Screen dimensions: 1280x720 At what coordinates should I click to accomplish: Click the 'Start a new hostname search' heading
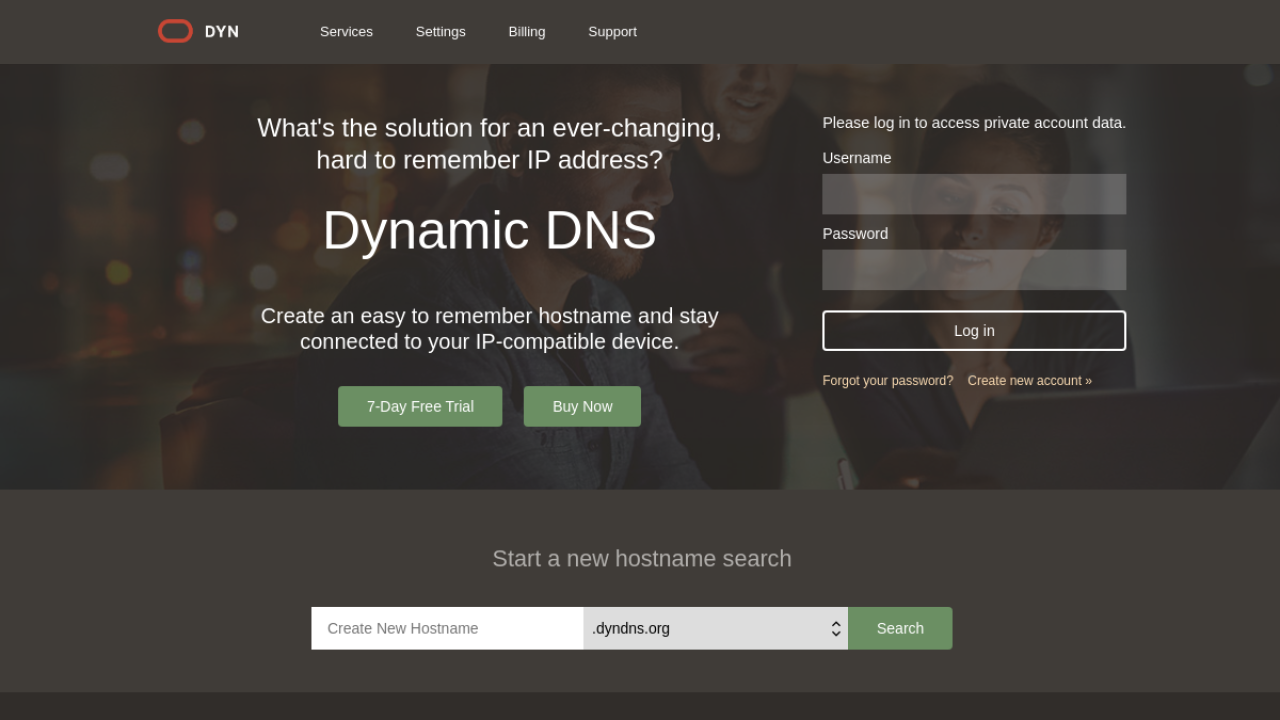[x=642, y=559]
